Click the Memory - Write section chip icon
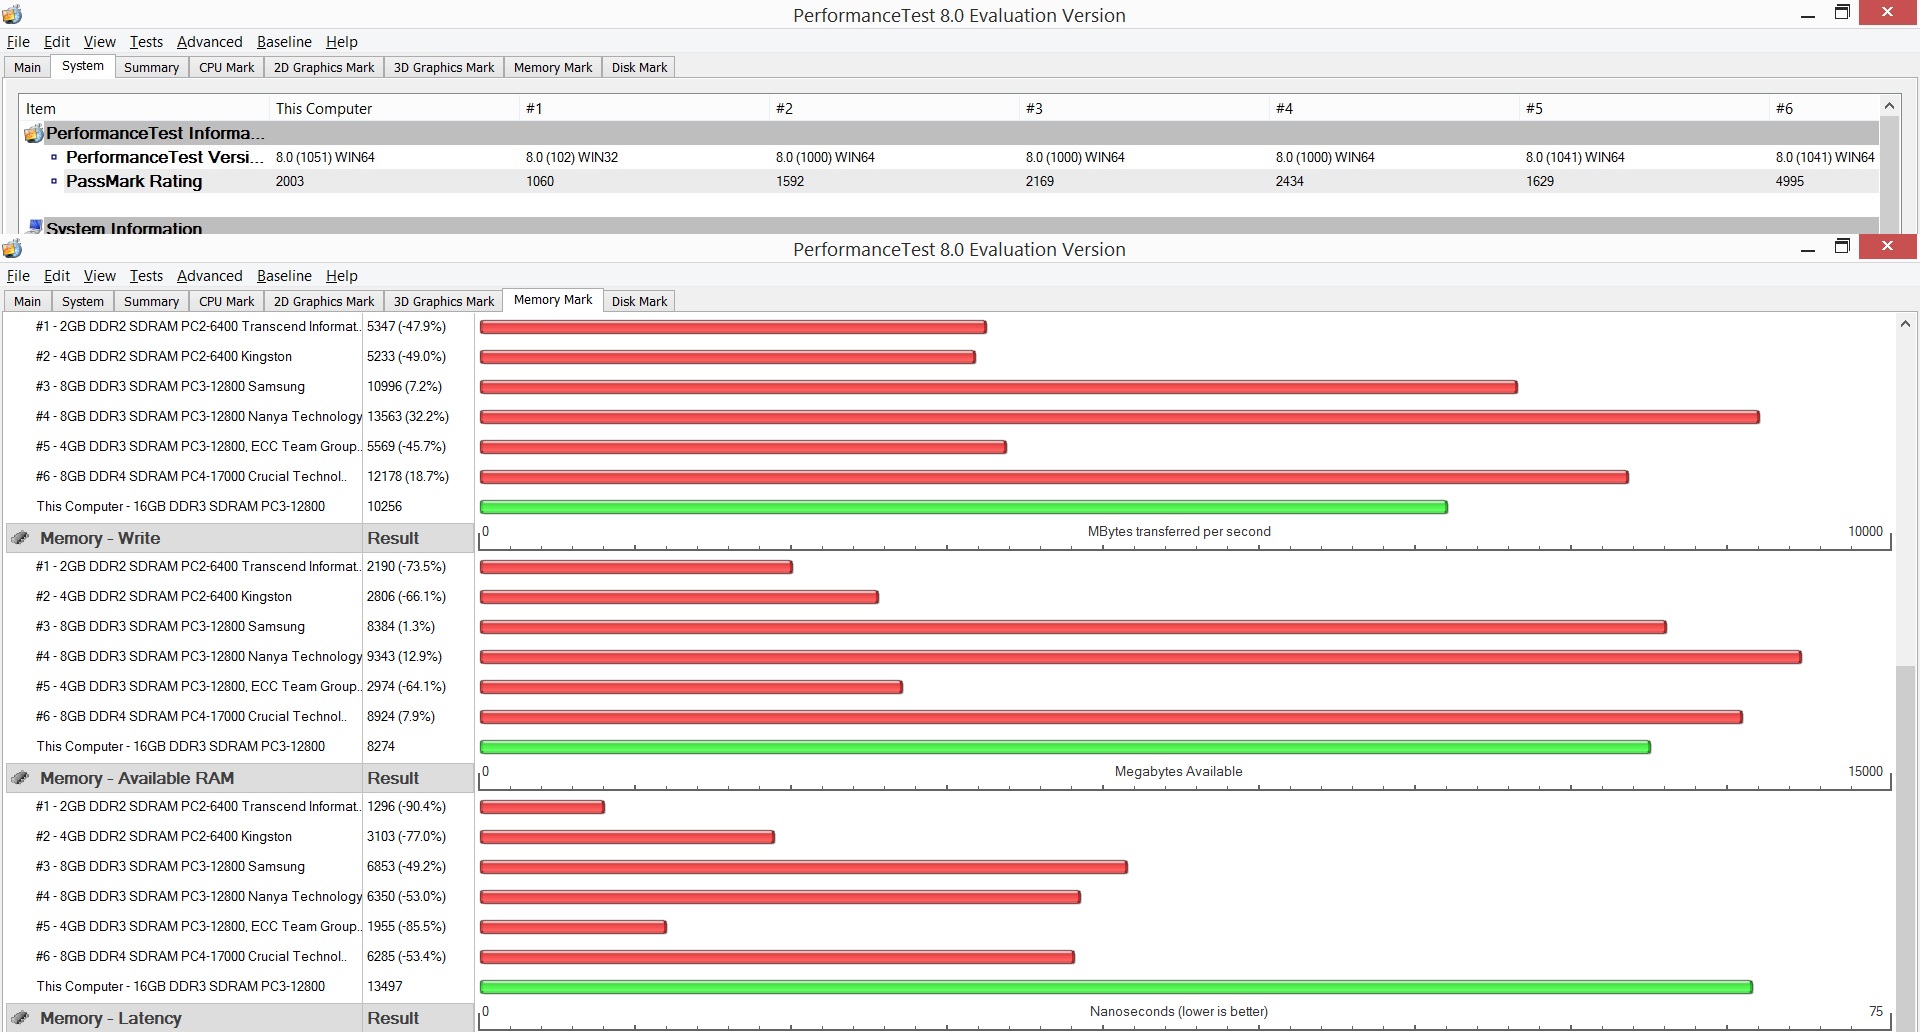1920x1032 pixels. click(x=20, y=538)
